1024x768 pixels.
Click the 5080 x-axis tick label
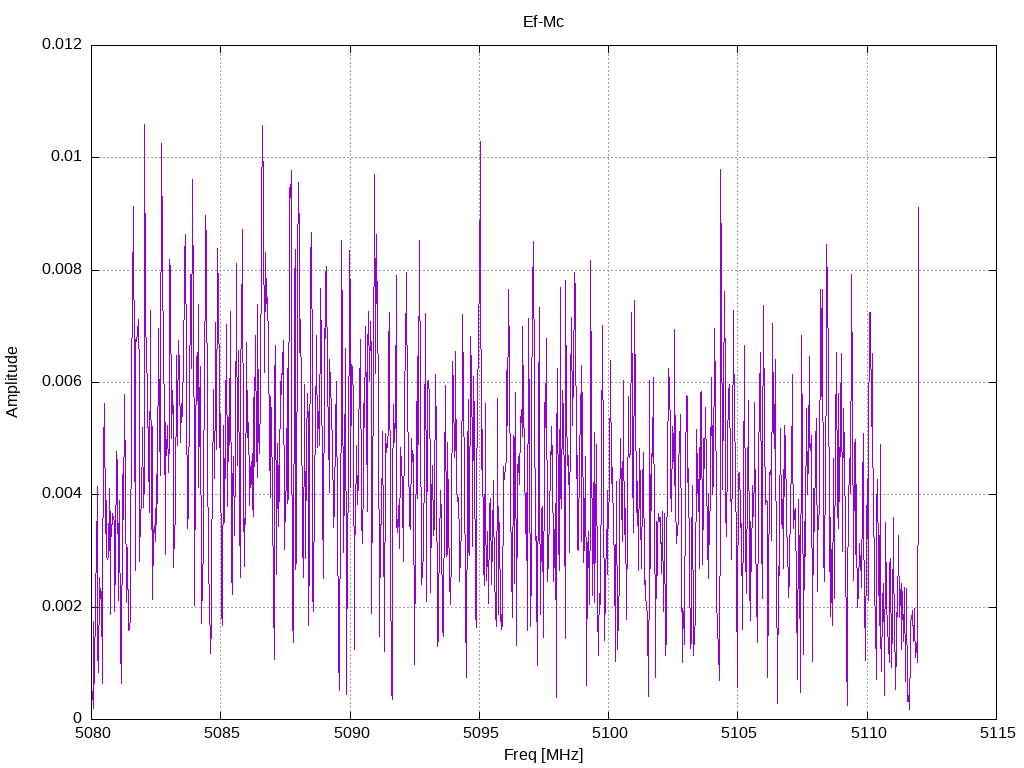tap(93, 733)
